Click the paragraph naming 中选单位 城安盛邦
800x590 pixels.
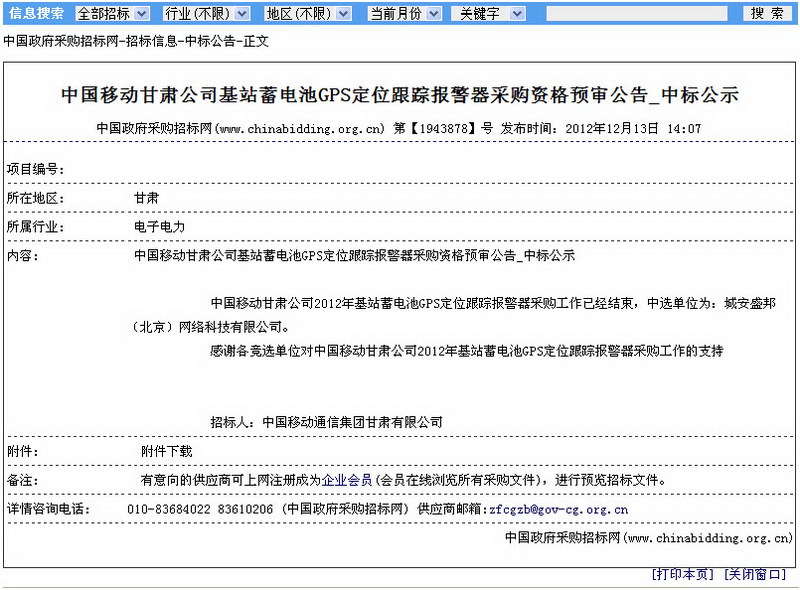(x=454, y=315)
